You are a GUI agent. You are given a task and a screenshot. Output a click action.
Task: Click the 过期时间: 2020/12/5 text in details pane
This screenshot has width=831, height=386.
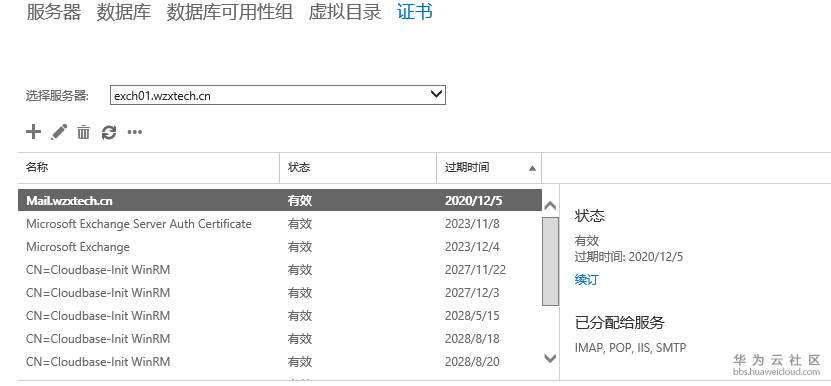629,257
